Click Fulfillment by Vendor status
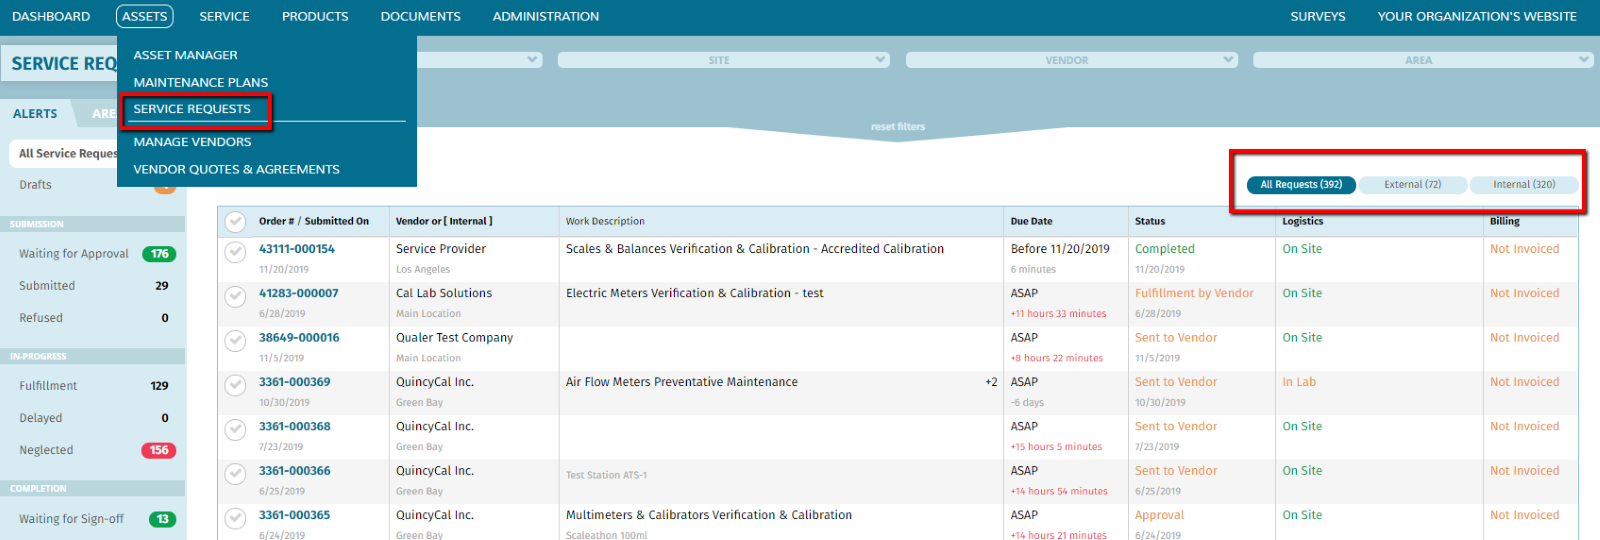 click(1194, 293)
